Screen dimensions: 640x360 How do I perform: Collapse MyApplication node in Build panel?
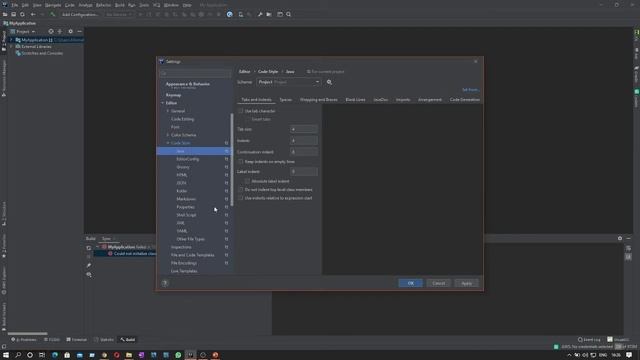coord(97,247)
